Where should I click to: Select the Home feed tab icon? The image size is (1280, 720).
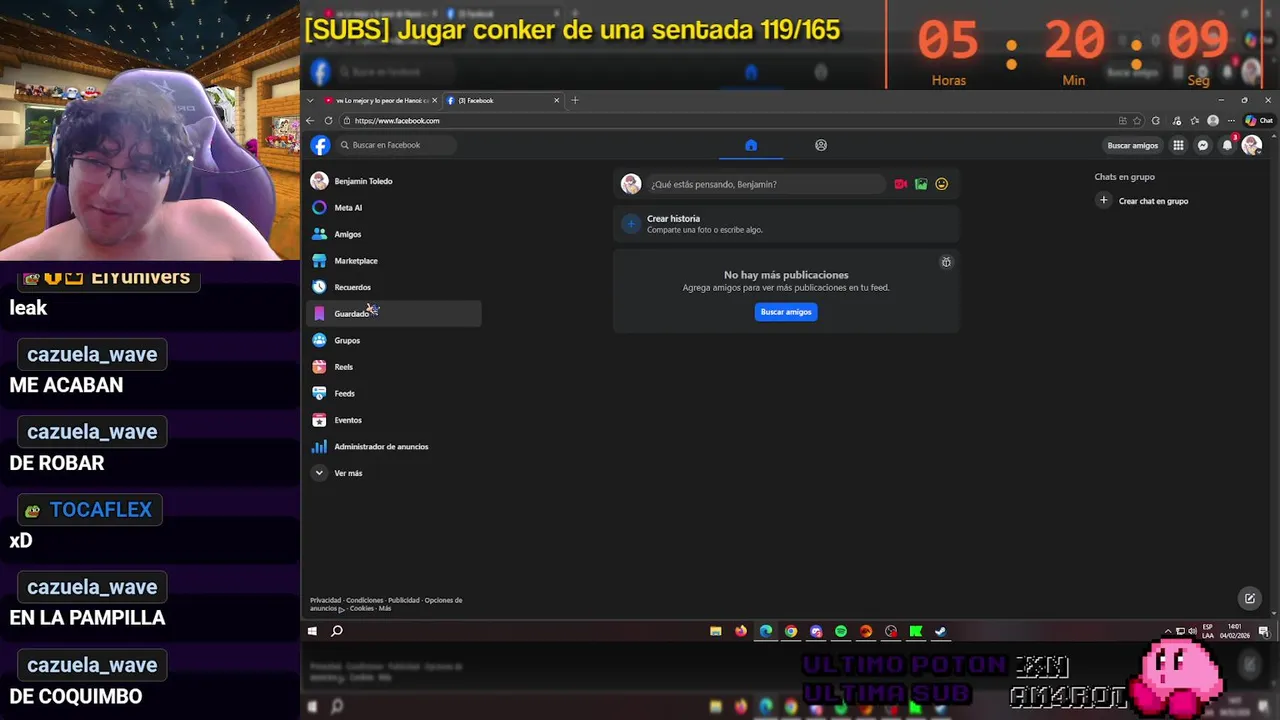751,145
